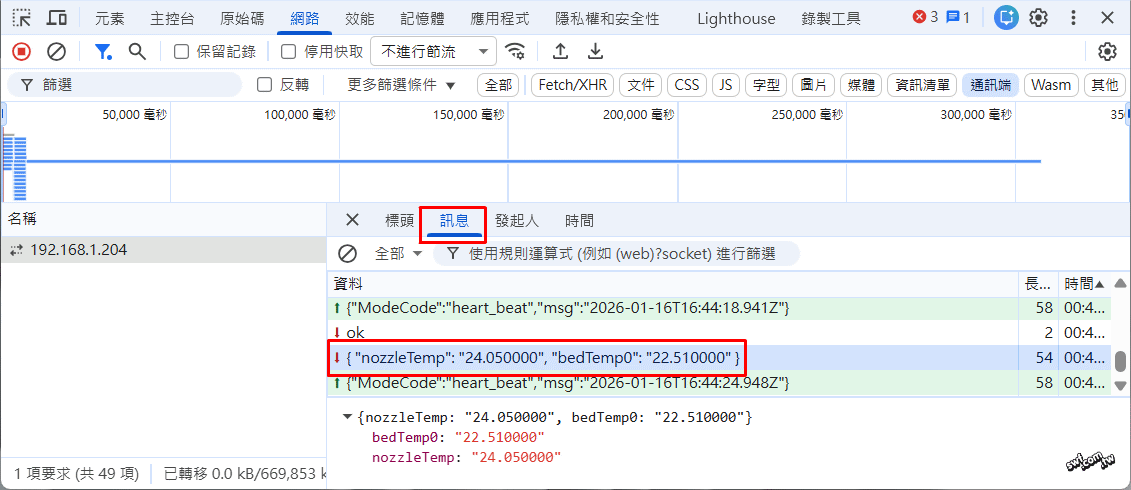Filter requests by 其他

(x=1104, y=85)
